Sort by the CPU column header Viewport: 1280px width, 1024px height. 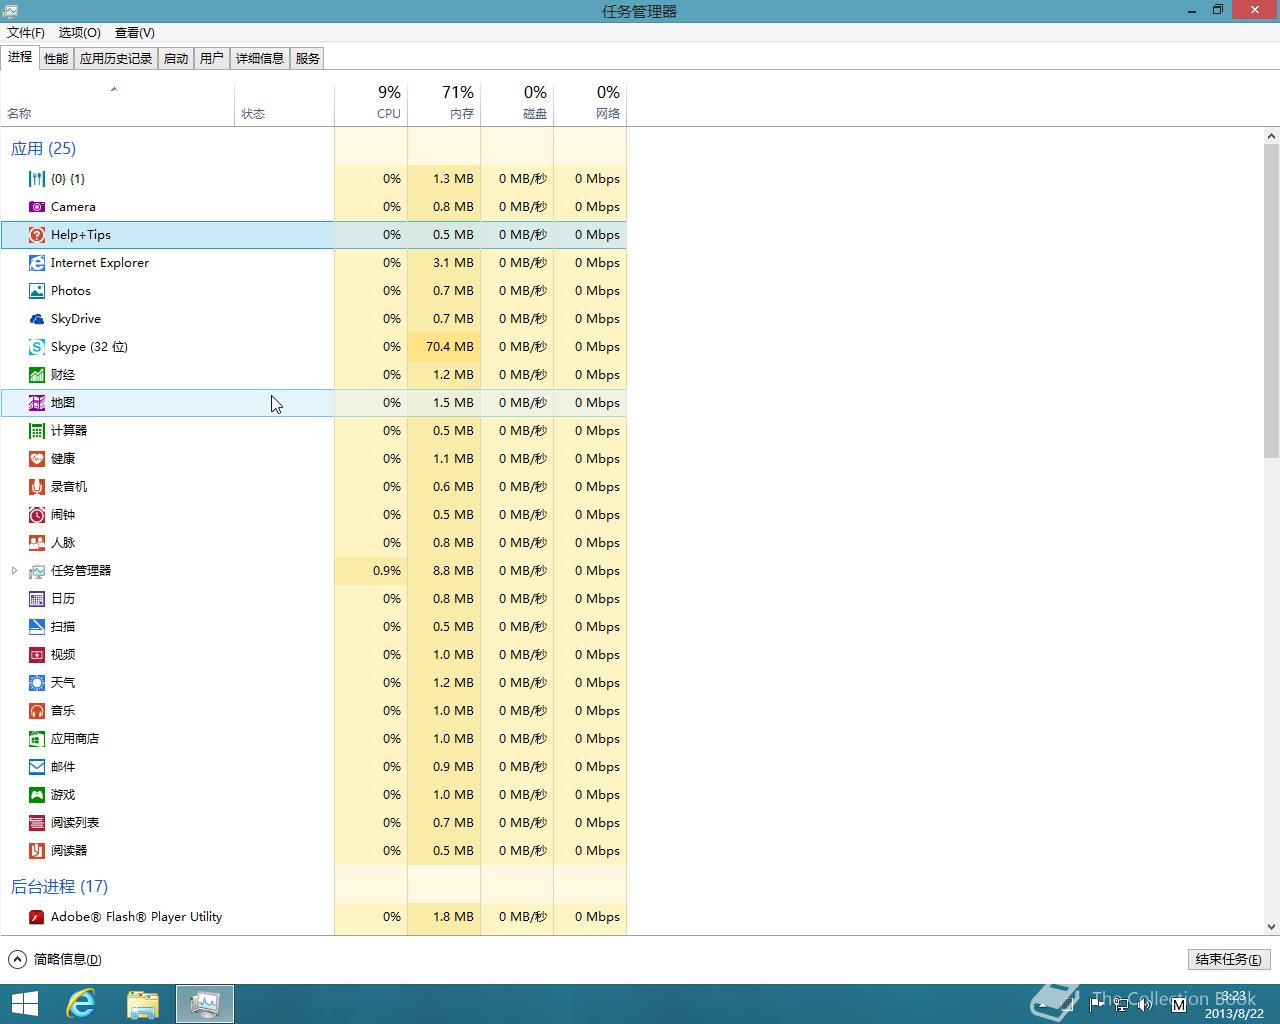pyautogui.click(x=371, y=104)
